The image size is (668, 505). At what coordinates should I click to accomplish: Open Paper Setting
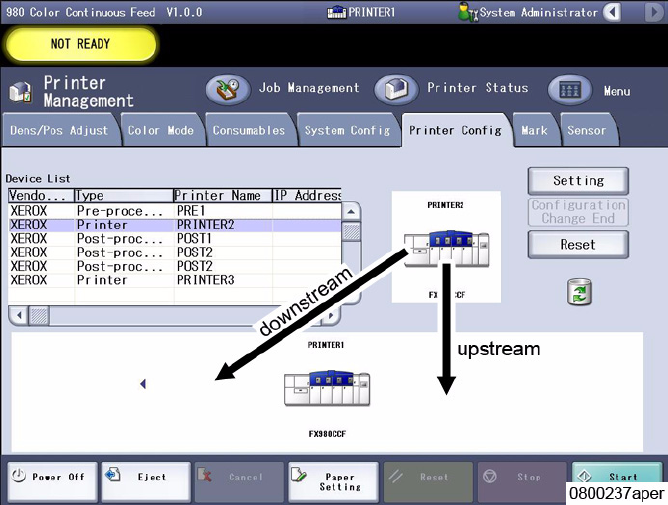coord(333,481)
